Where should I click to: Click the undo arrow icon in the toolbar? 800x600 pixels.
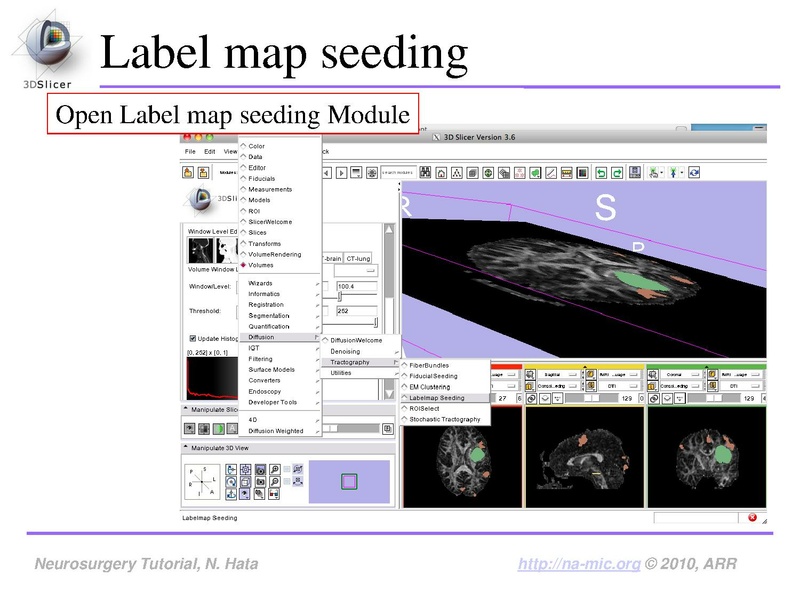[602, 173]
